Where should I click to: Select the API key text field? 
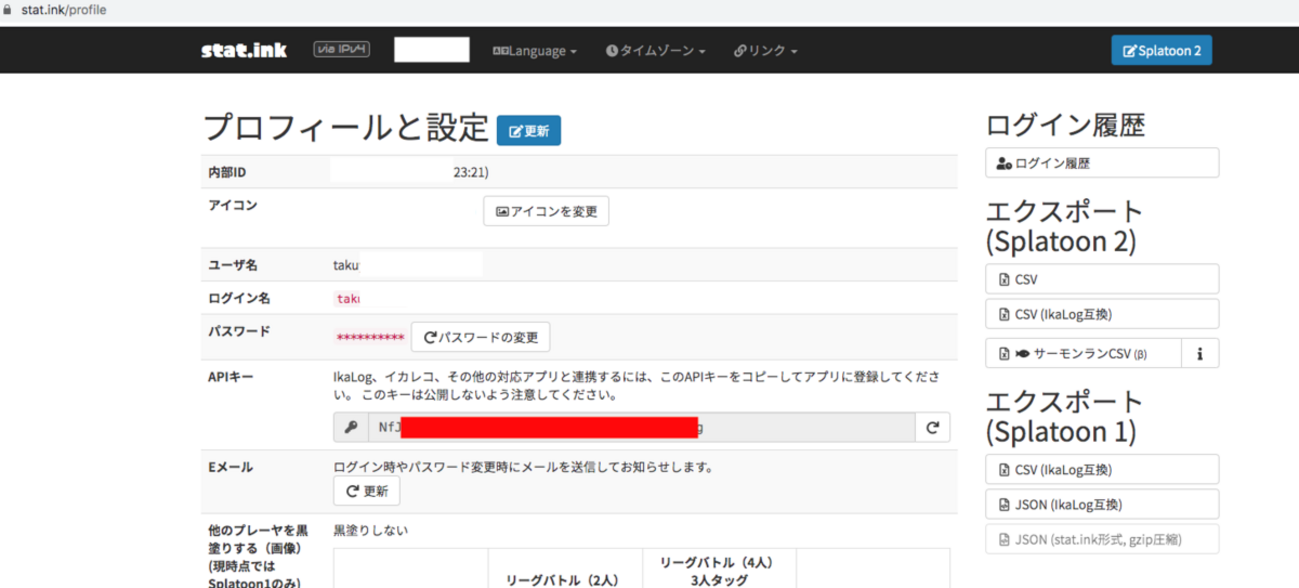(640, 427)
